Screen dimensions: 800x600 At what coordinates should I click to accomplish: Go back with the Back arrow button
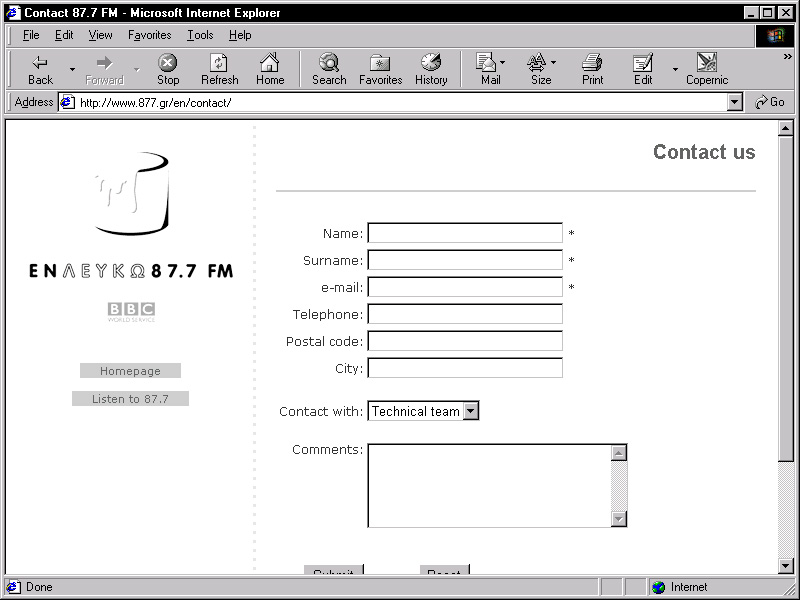(x=40, y=69)
